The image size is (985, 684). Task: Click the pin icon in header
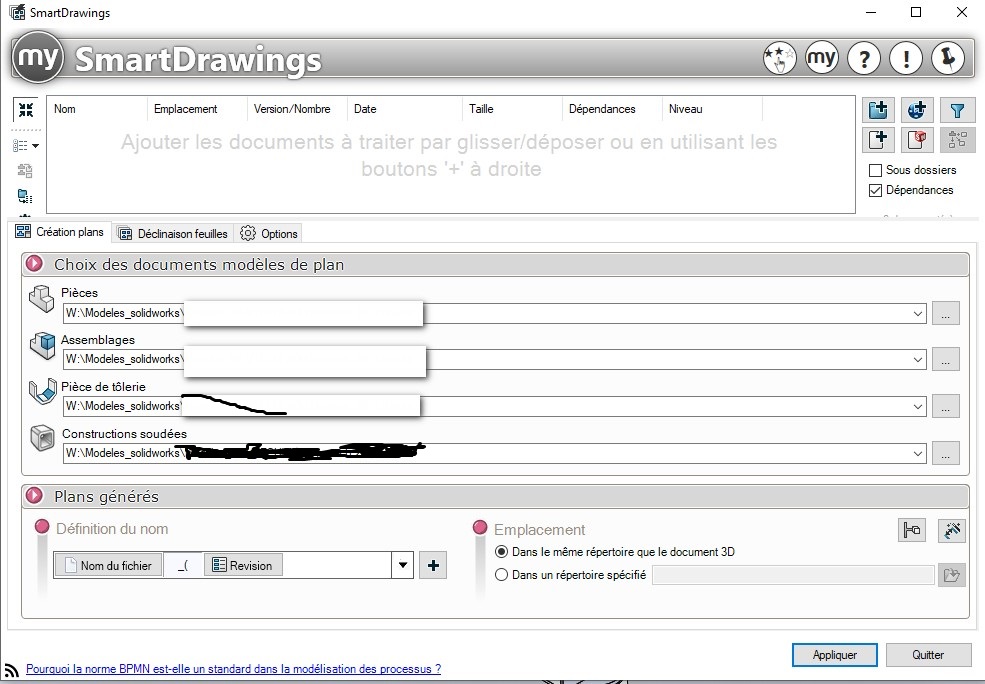pyautogui.click(x=948, y=58)
